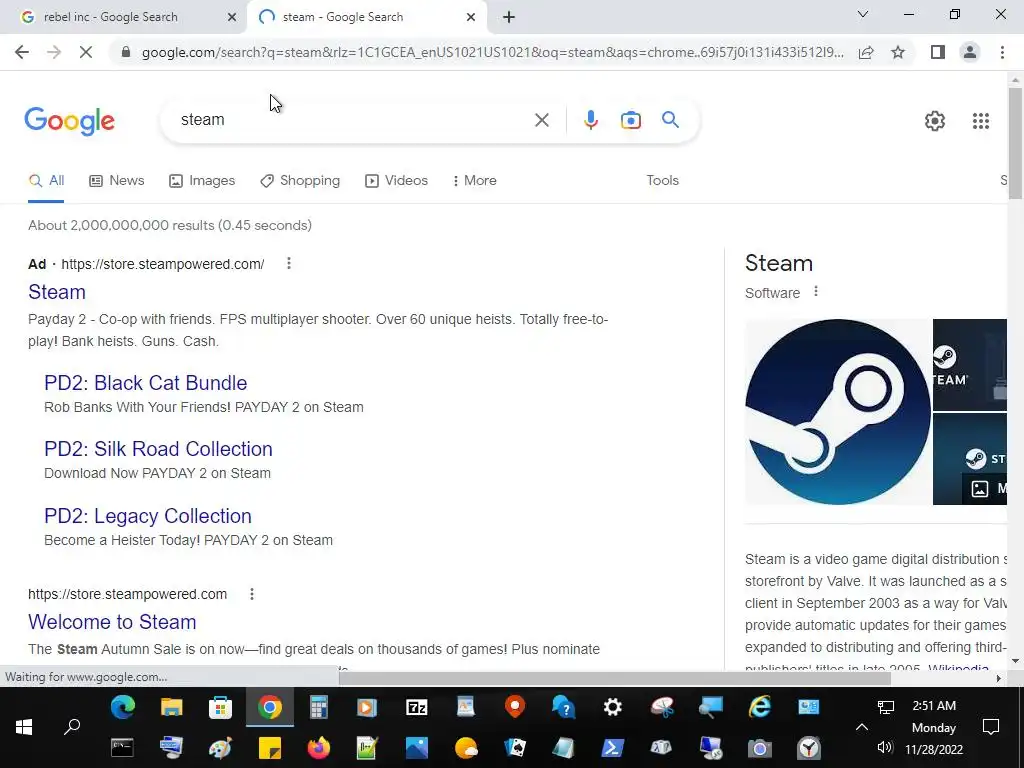Image resolution: width=1024 pixels, height=768 pixels.
Task: Go back to the previous page
Action: click(x=22, y=52)
